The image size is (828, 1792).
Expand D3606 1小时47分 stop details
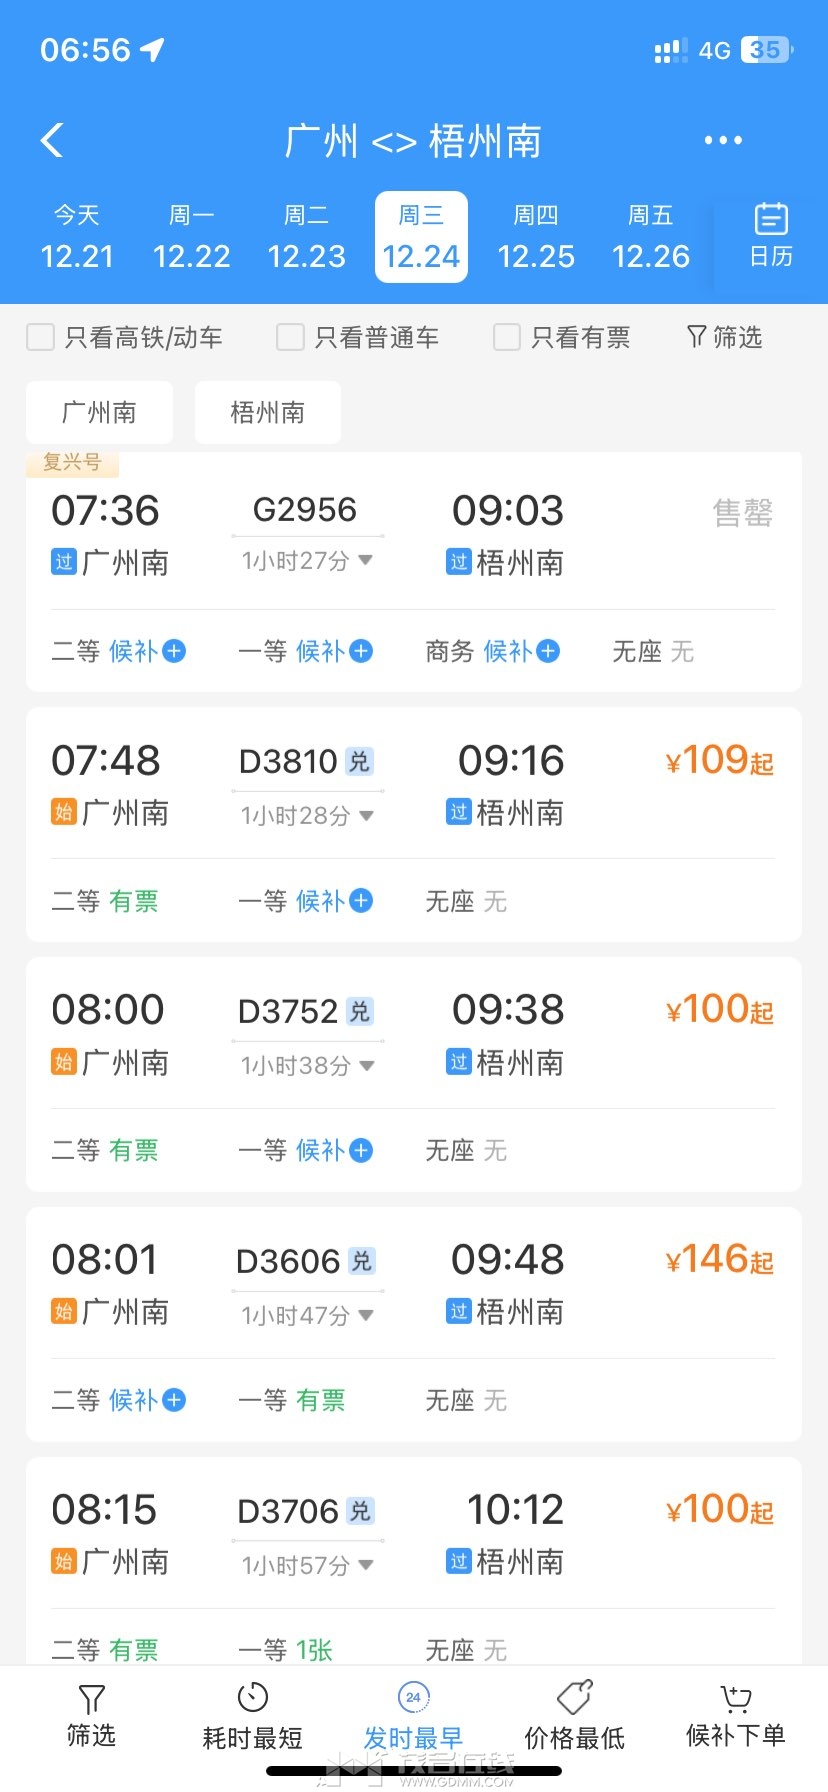tap(366, 1315)
